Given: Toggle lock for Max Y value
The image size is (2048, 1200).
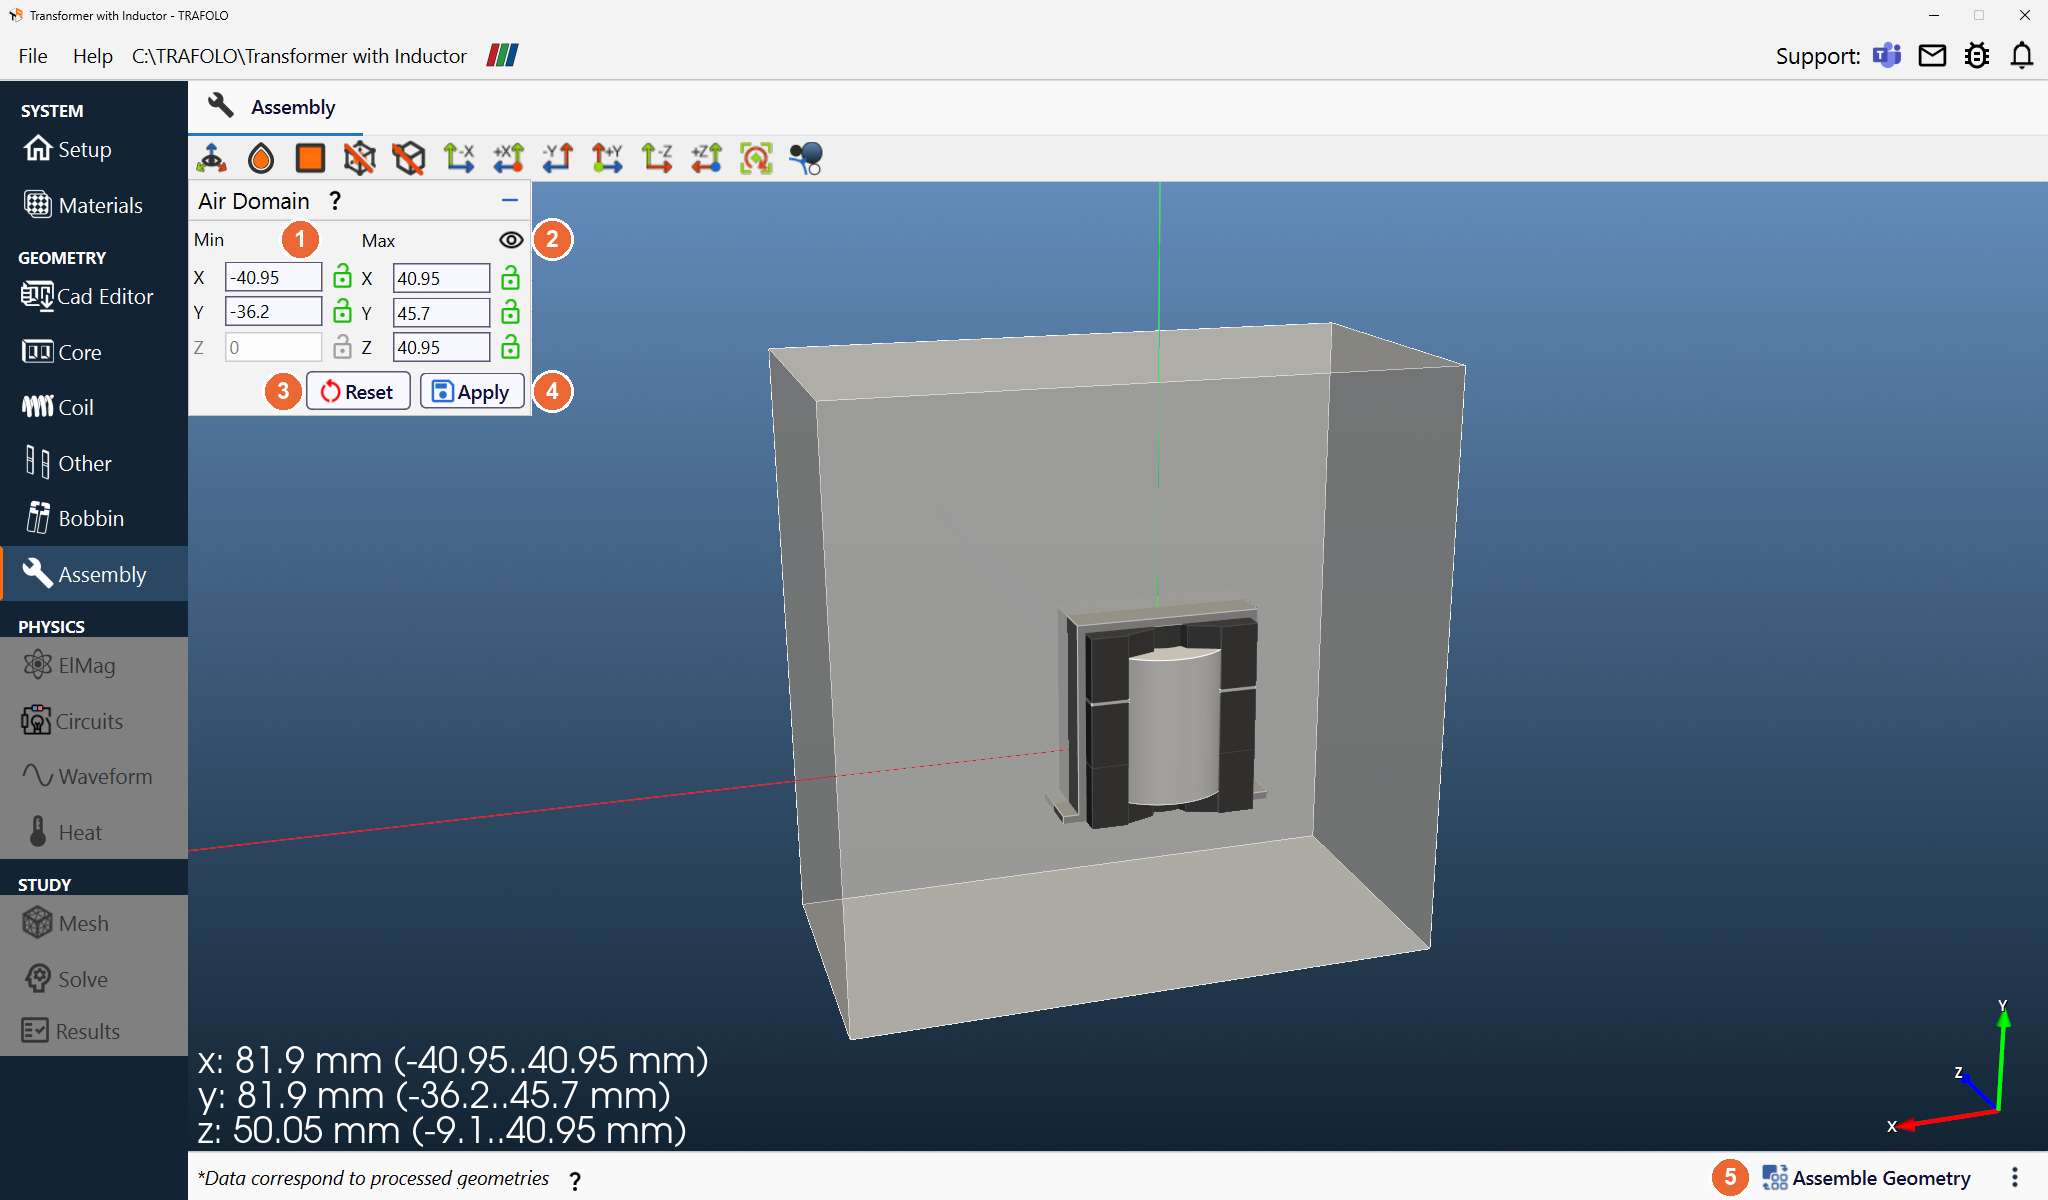Looking at the screenshot, I should pyautogui.click(x=510, y=312).
